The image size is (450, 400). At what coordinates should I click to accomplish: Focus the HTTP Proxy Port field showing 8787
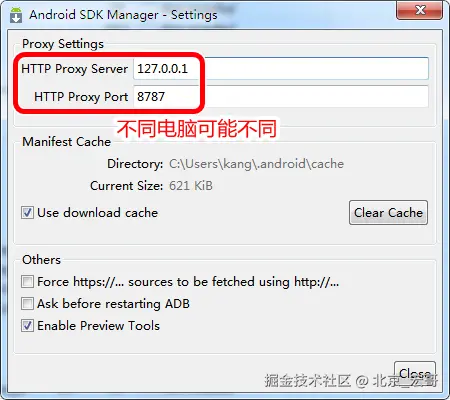281,97
